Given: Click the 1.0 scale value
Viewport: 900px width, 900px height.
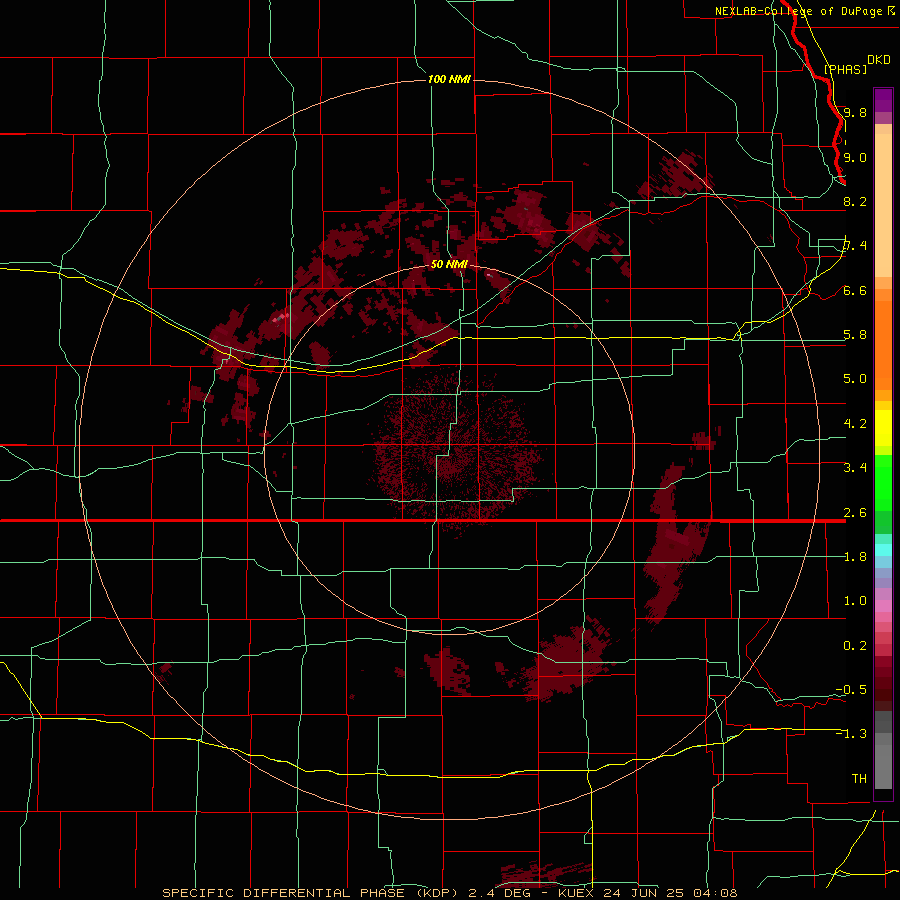Looking at the screenshot, I should 855,601.
